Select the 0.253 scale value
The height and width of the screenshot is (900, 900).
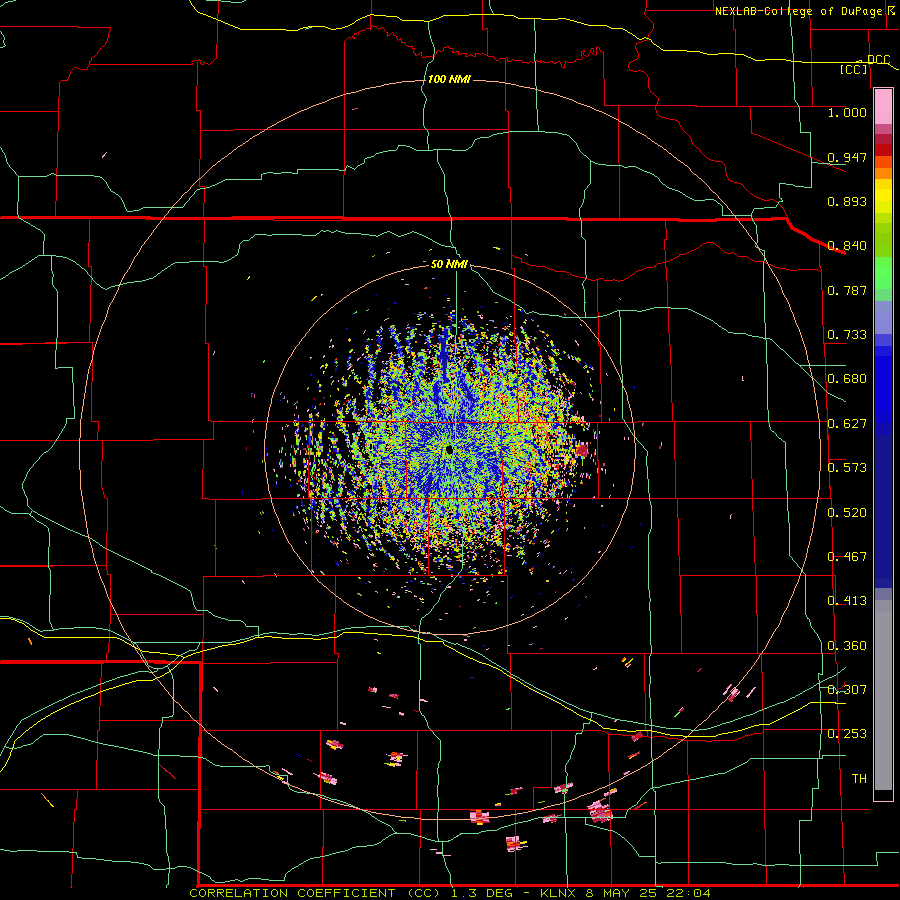point(847,734)
